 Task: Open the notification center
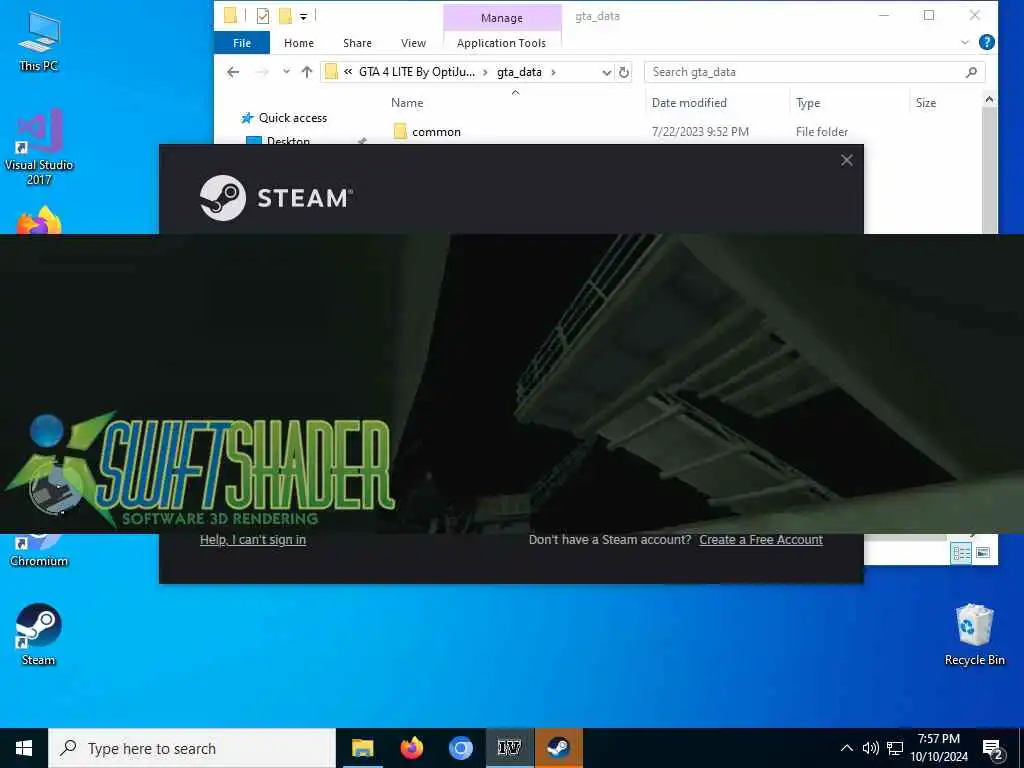click(x=993, y=749)
